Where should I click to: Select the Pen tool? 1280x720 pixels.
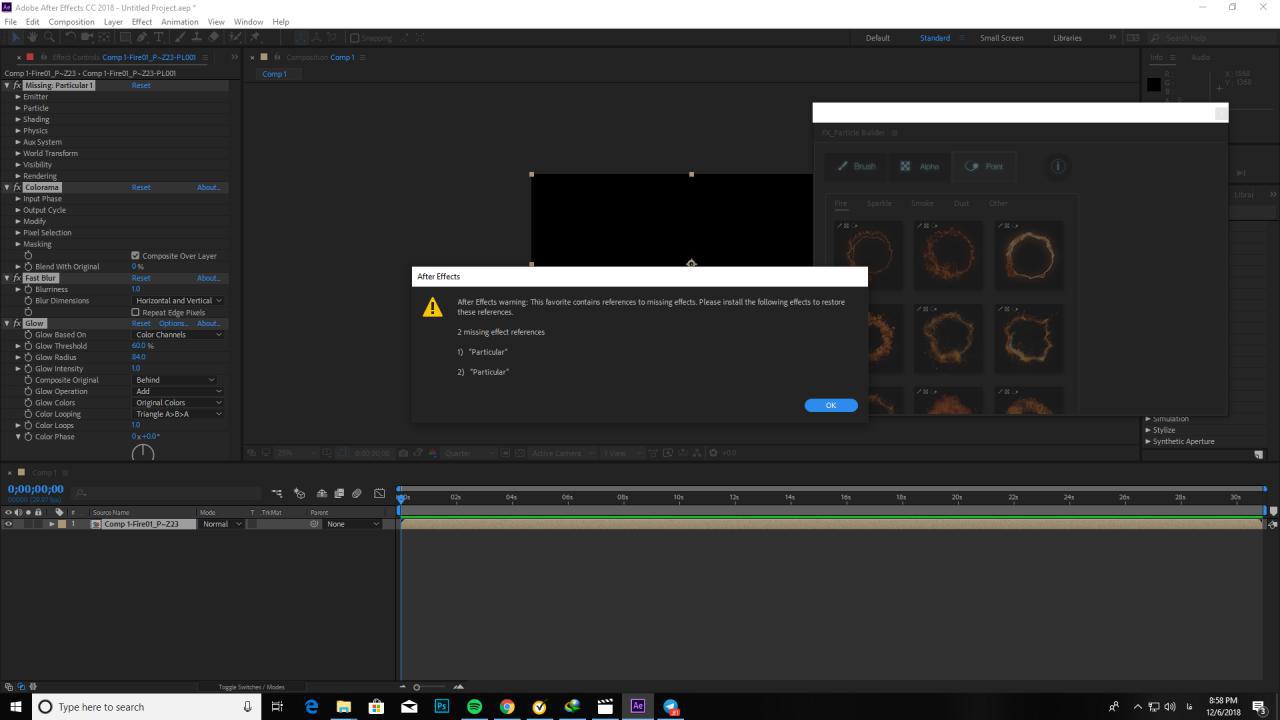coord(142,37)
